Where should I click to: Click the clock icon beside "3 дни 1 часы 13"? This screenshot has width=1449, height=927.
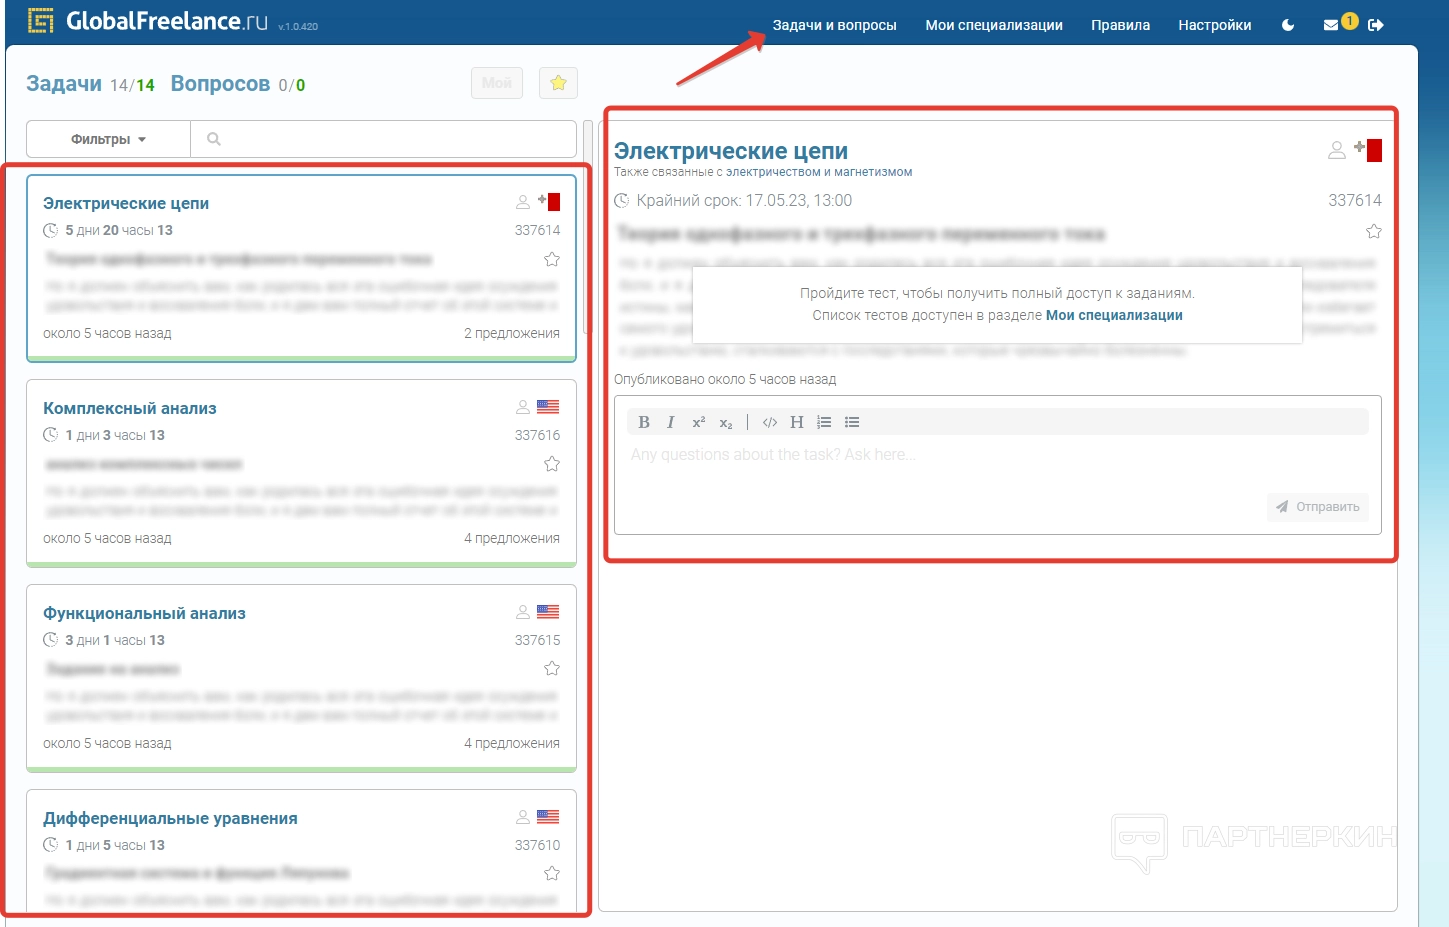point(50,640)
